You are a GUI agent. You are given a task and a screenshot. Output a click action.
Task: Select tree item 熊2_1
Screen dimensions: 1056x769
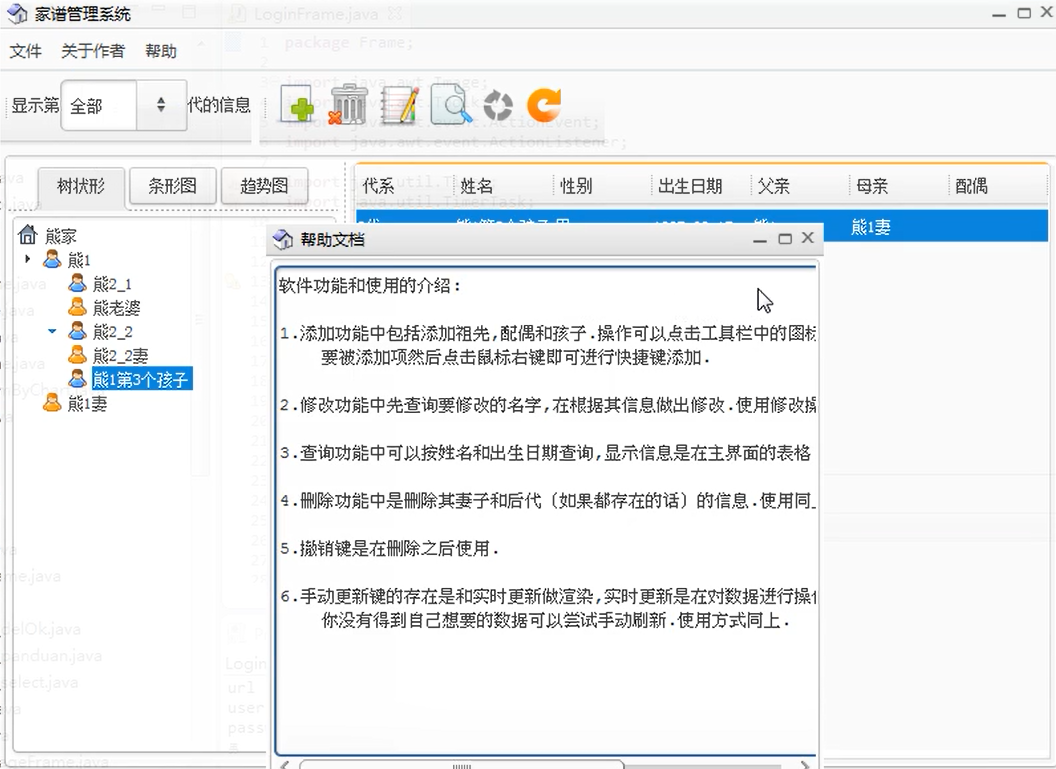(112, 283)
